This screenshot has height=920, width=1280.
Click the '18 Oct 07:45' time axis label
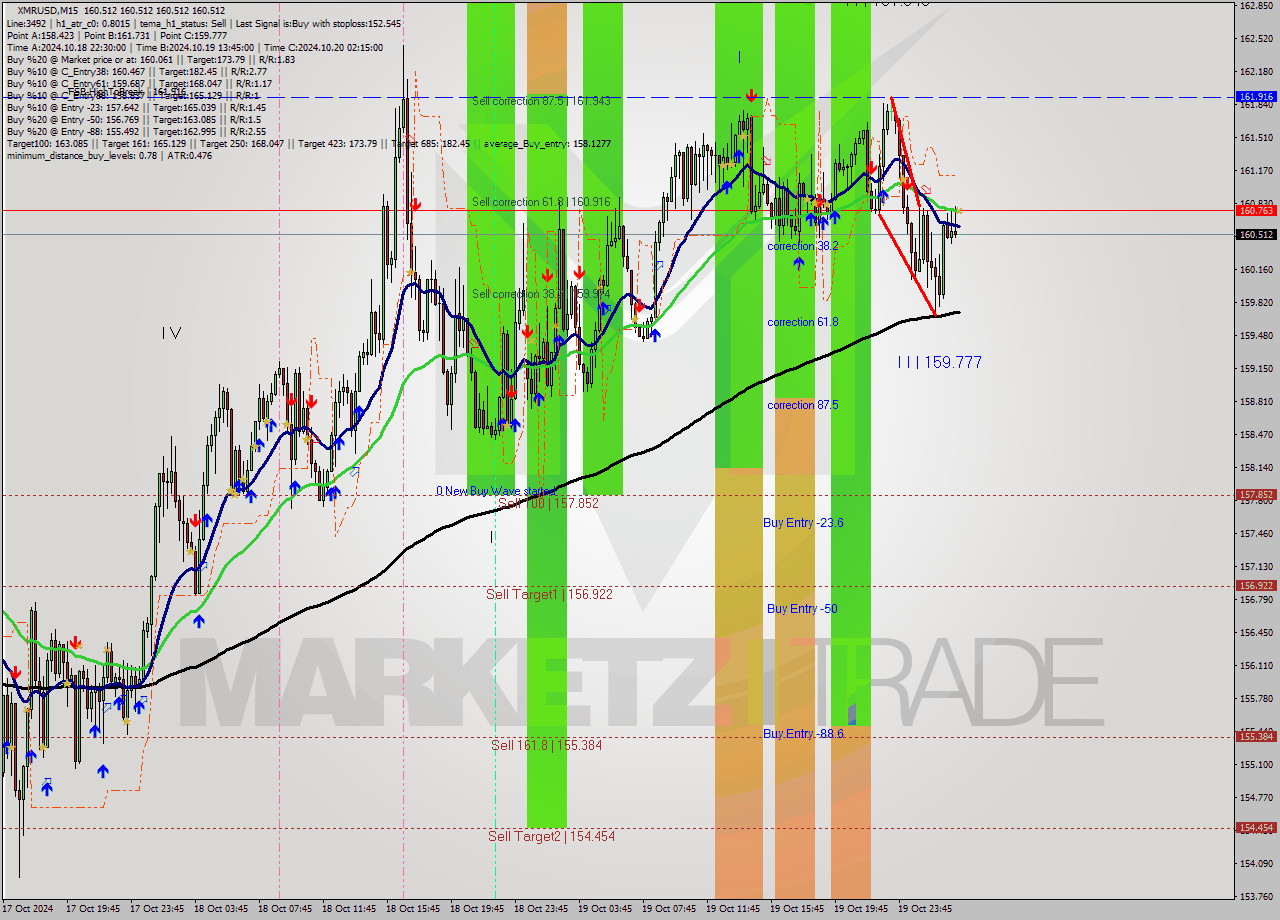pyautogui.click(x=285, y=909)
